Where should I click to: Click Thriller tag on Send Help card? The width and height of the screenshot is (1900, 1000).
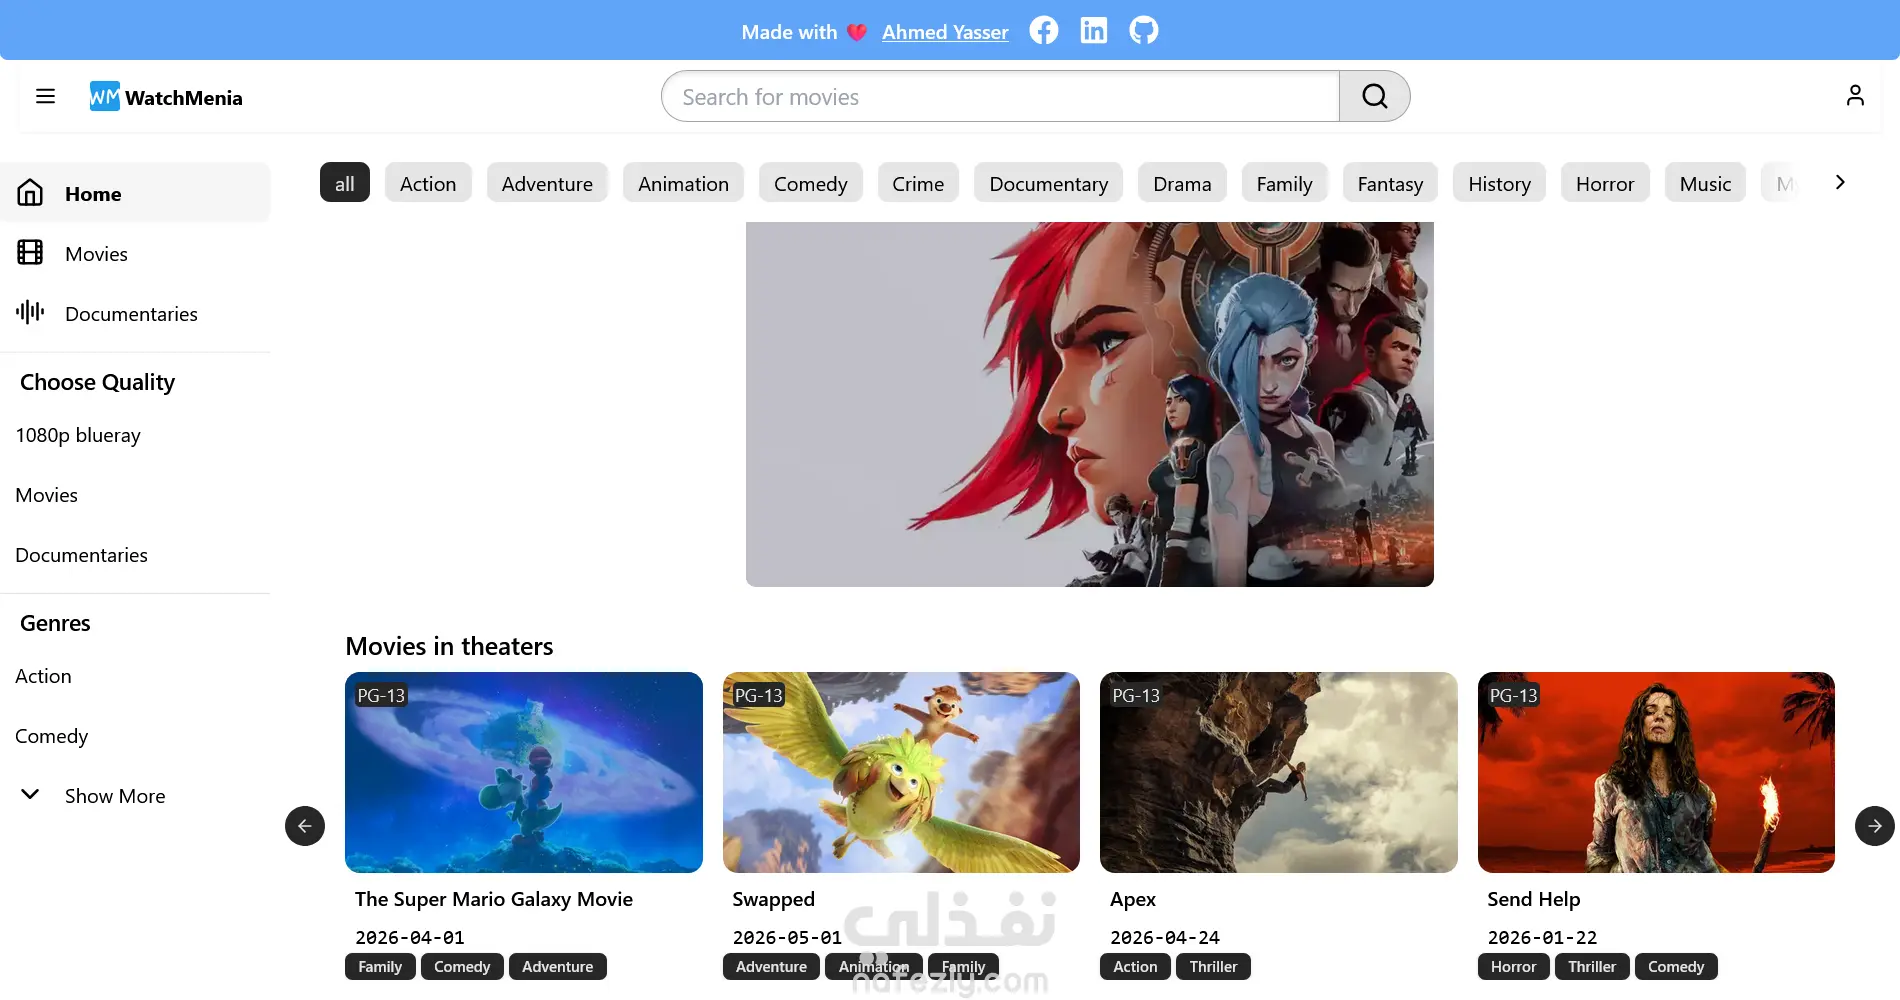[x=1592, y=967]
